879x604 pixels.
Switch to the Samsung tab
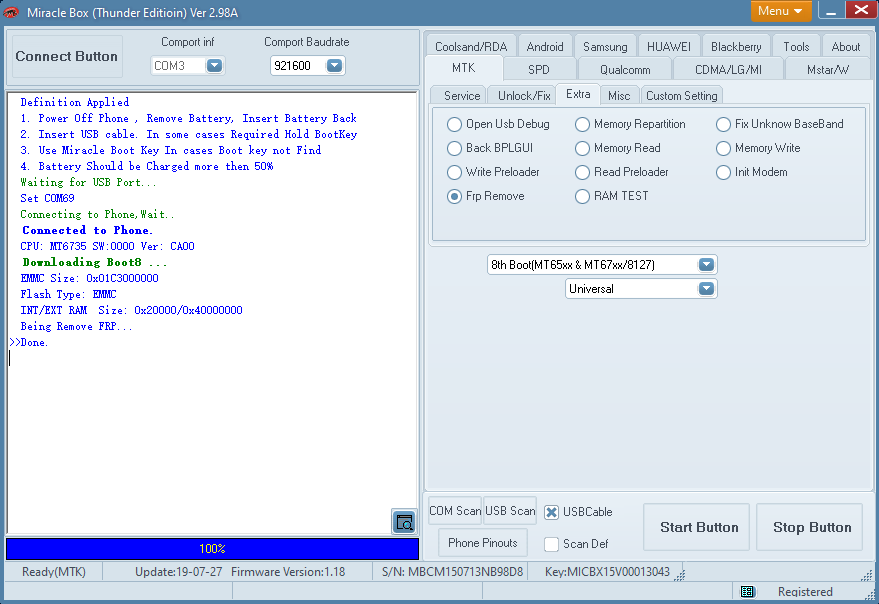pos(605,47)
